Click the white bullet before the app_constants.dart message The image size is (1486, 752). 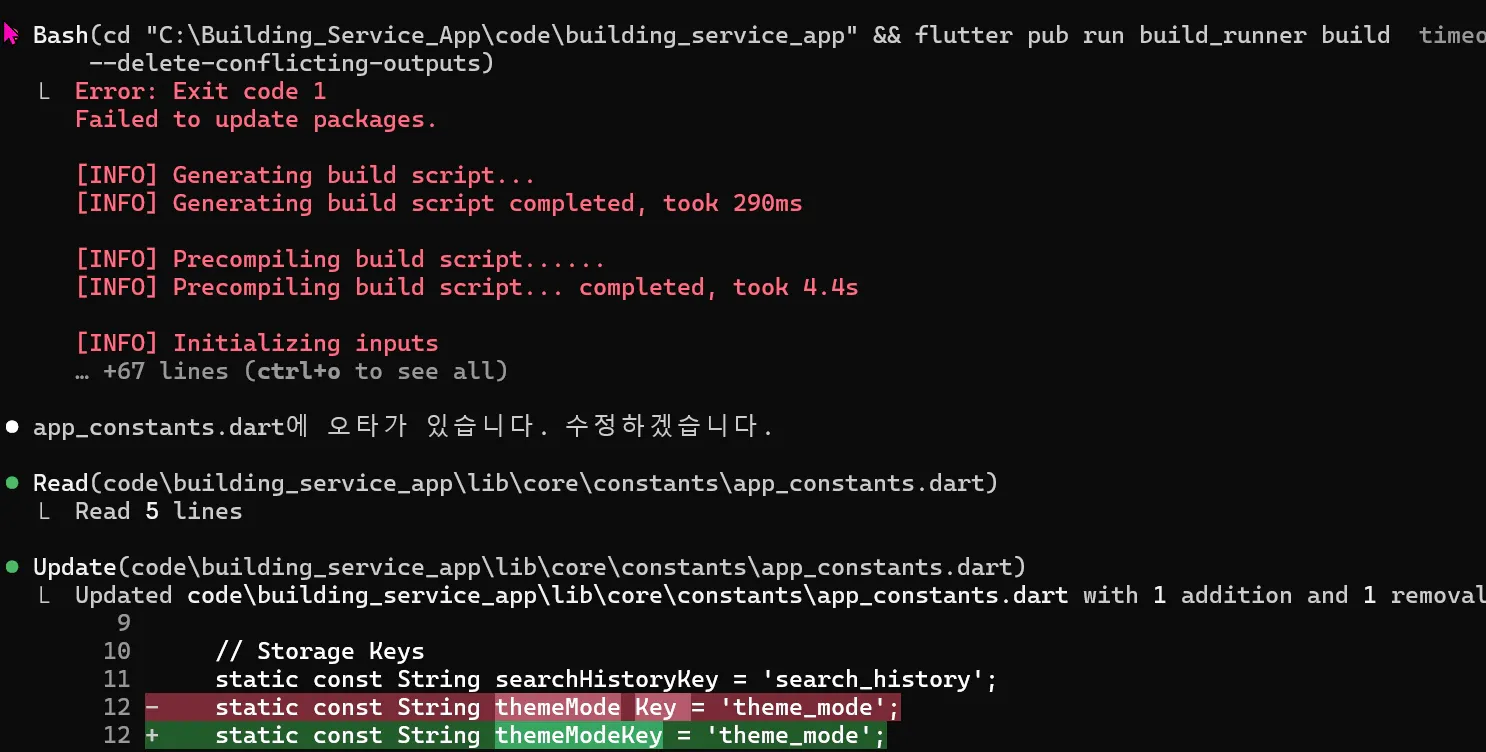12,427
